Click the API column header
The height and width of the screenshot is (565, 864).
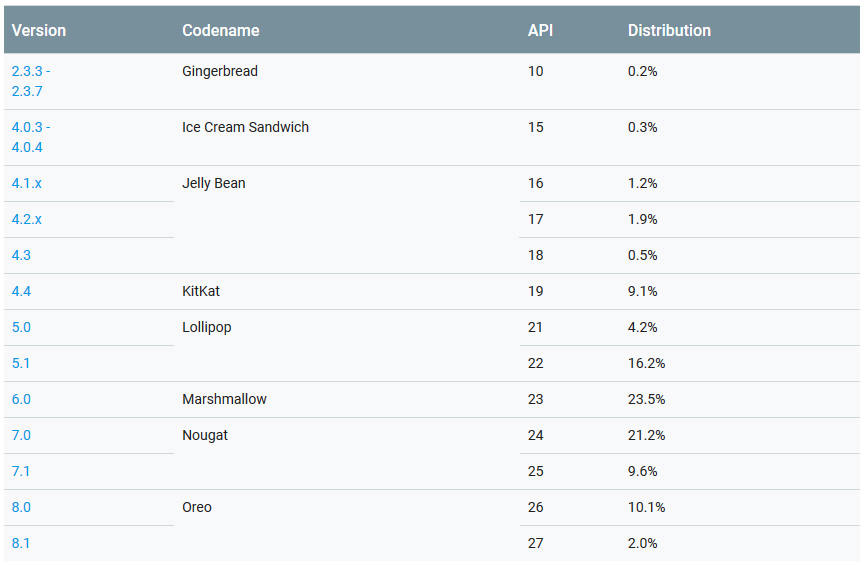pyautogui.click(x=540, y=30)
